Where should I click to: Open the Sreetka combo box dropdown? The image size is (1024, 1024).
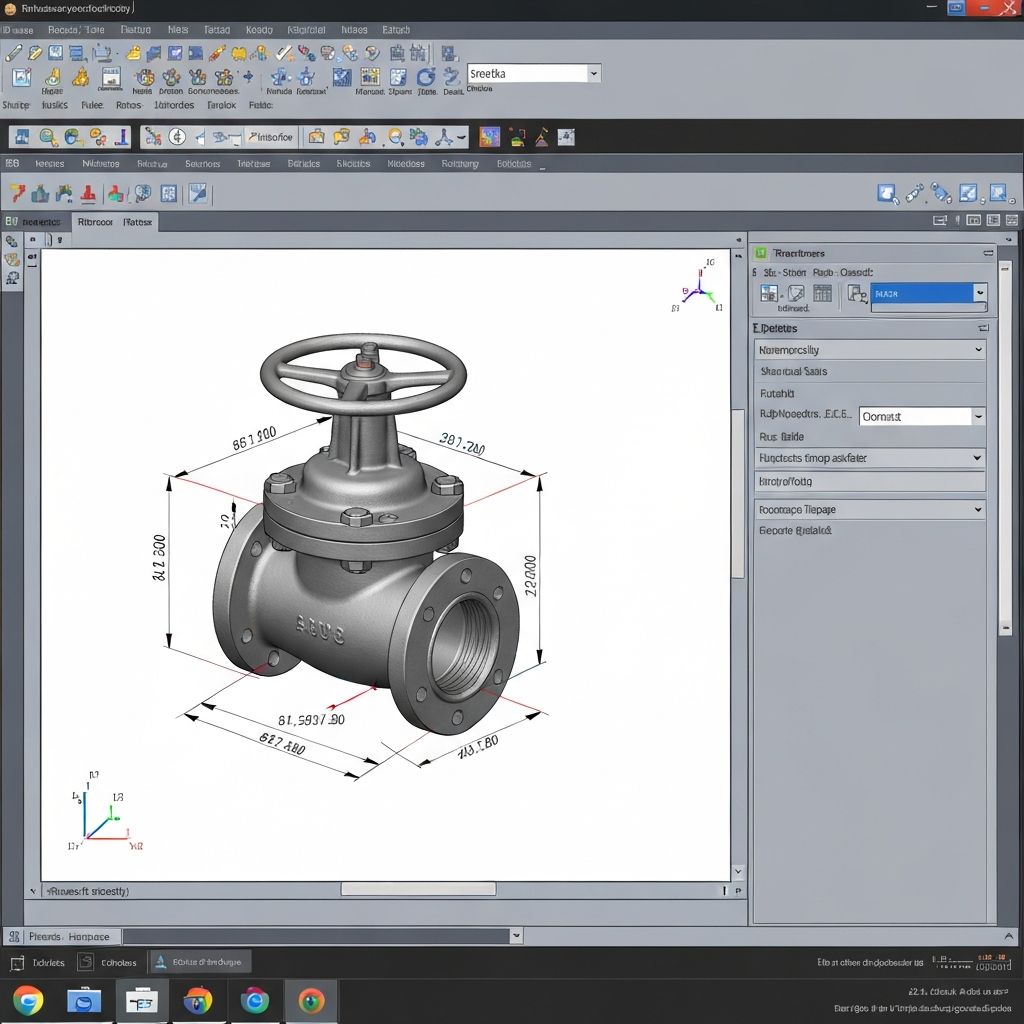pos(593,73)
